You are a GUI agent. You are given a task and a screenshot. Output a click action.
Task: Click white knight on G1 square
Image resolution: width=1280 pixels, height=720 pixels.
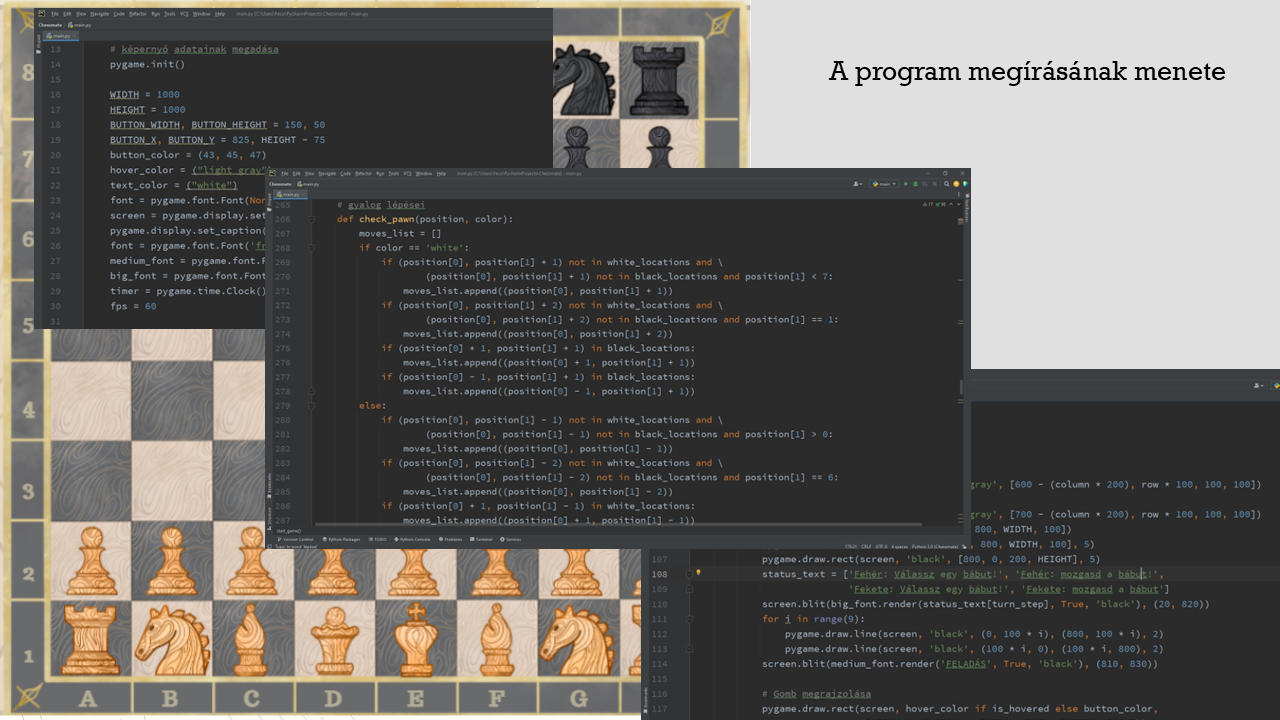click(x=578, y=640)
